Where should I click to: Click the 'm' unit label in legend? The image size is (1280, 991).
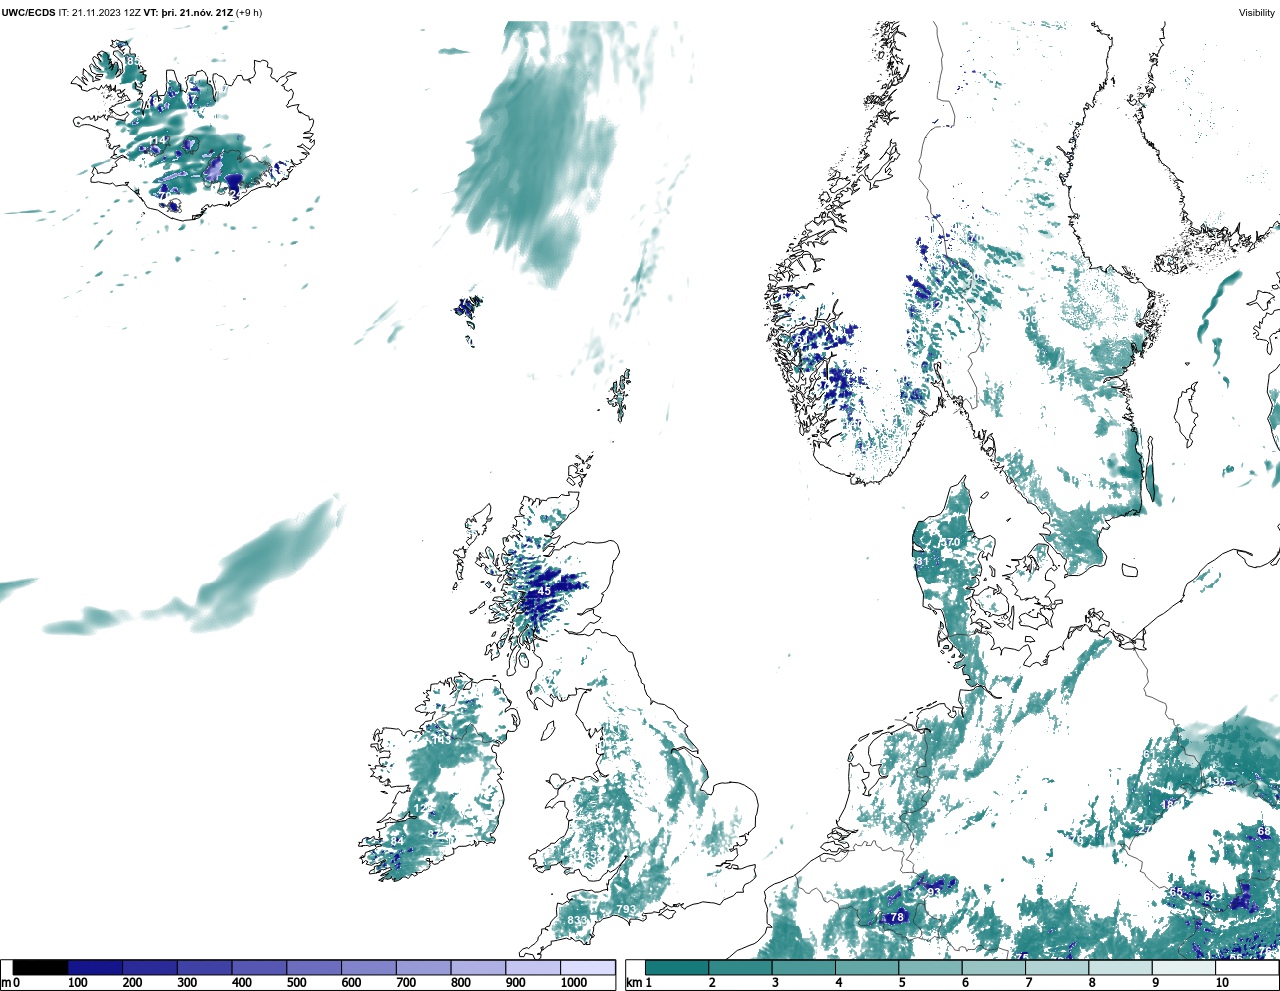pyautogui.click(x=6, y=984)
